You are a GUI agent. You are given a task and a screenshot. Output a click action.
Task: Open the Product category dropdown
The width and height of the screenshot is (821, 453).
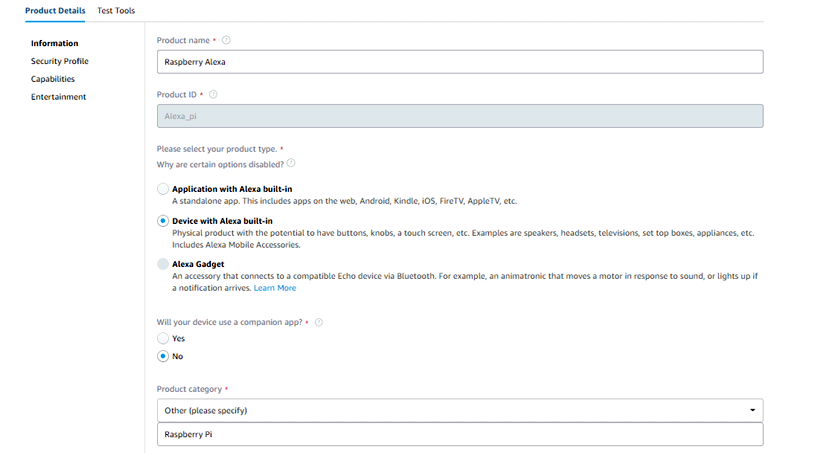[459, 410]
